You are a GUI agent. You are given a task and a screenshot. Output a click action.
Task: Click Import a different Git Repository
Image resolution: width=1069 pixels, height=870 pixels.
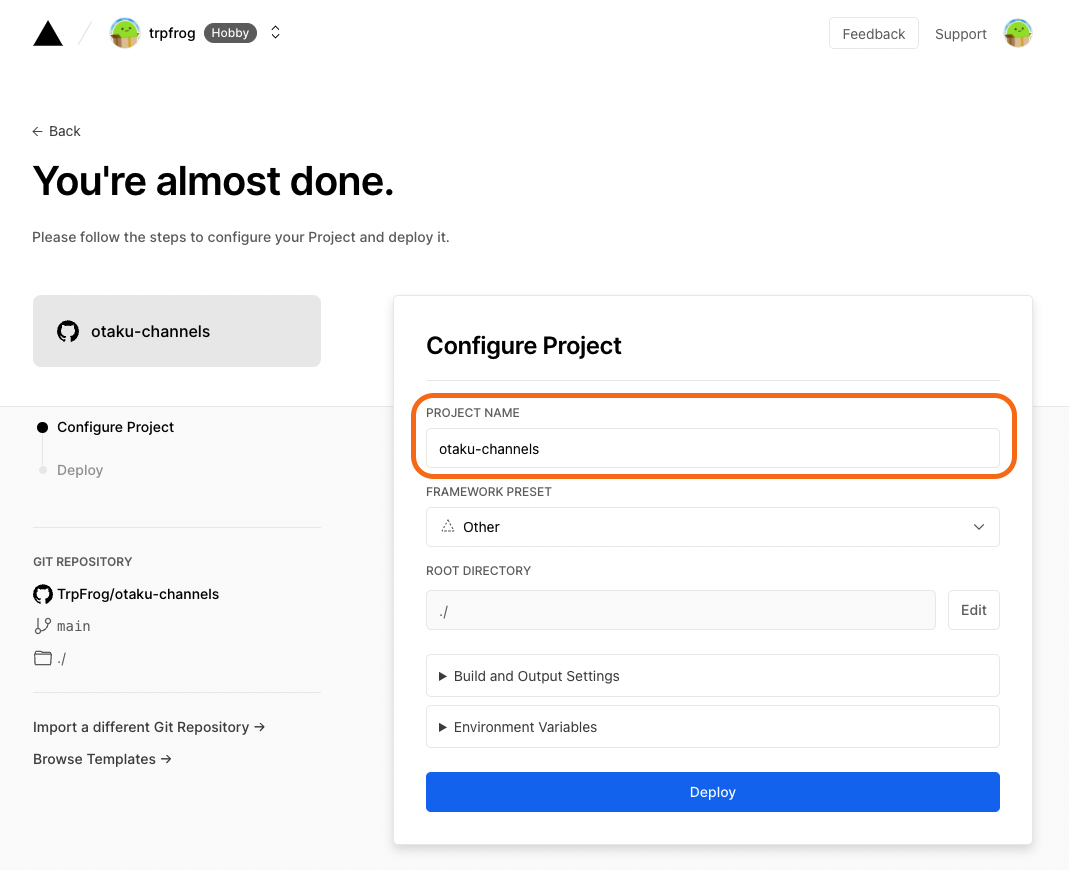[149, 727]
